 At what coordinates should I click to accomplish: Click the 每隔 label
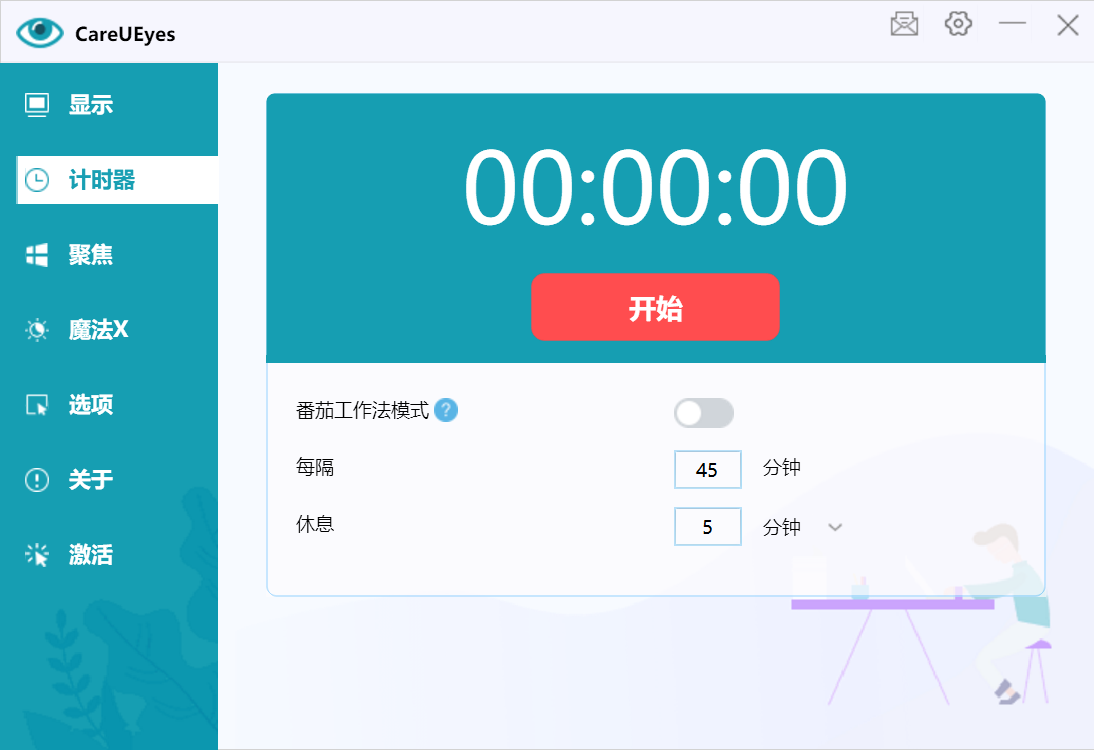[315, 467]
